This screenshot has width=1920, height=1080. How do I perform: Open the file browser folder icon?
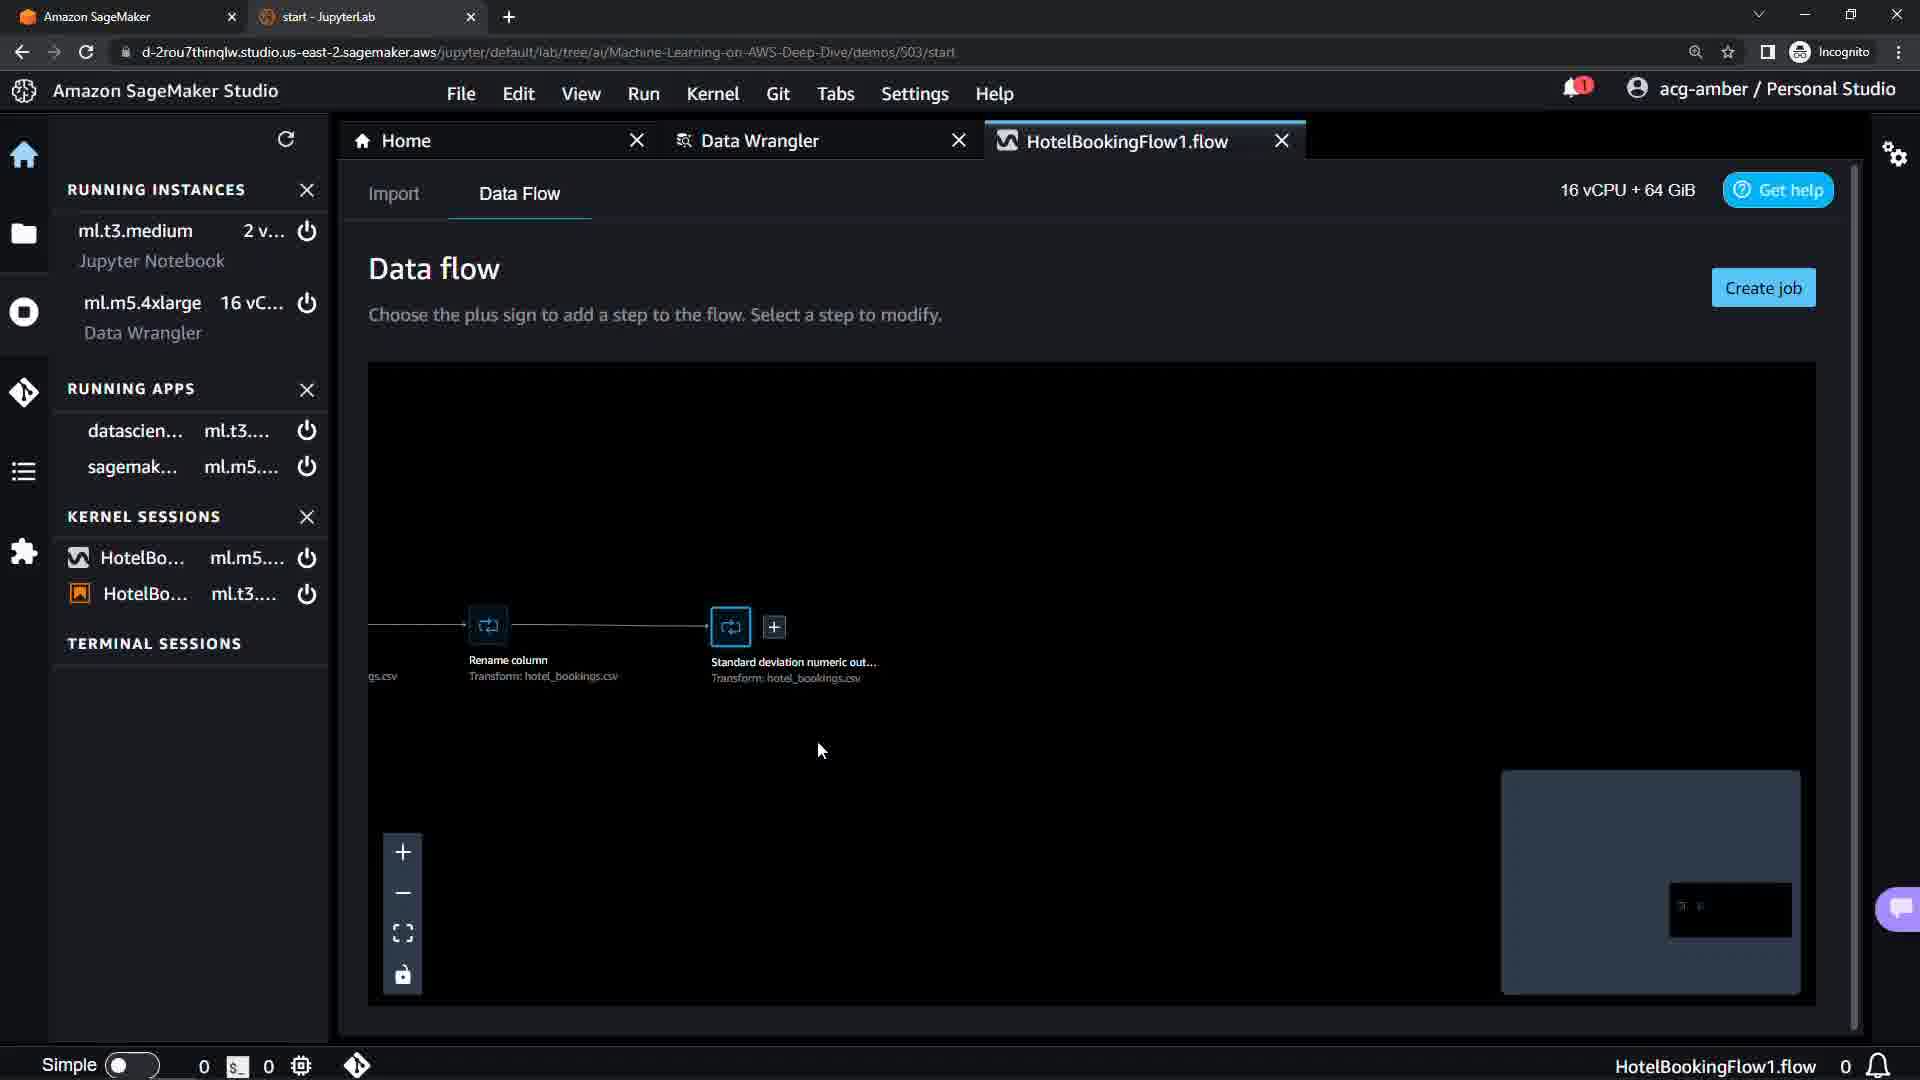pos(24,234)
